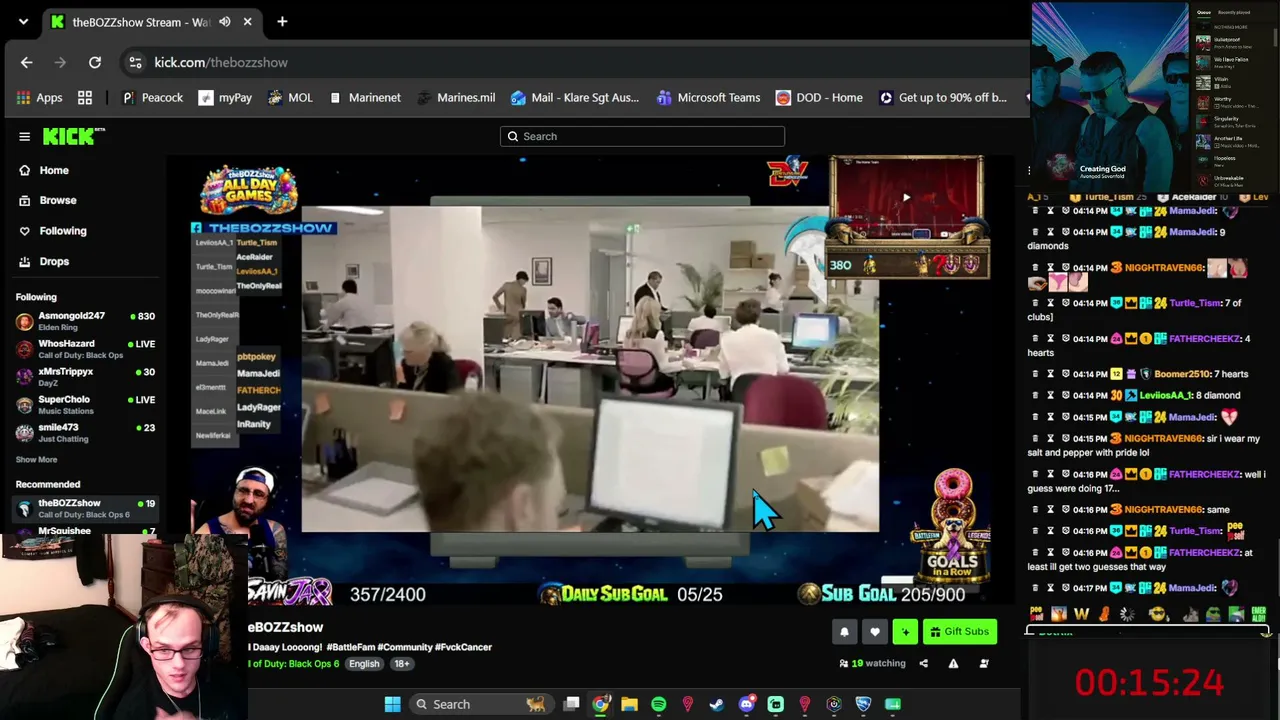Open the MOL bookmark
1280x720 pixels.
point(290,98)
